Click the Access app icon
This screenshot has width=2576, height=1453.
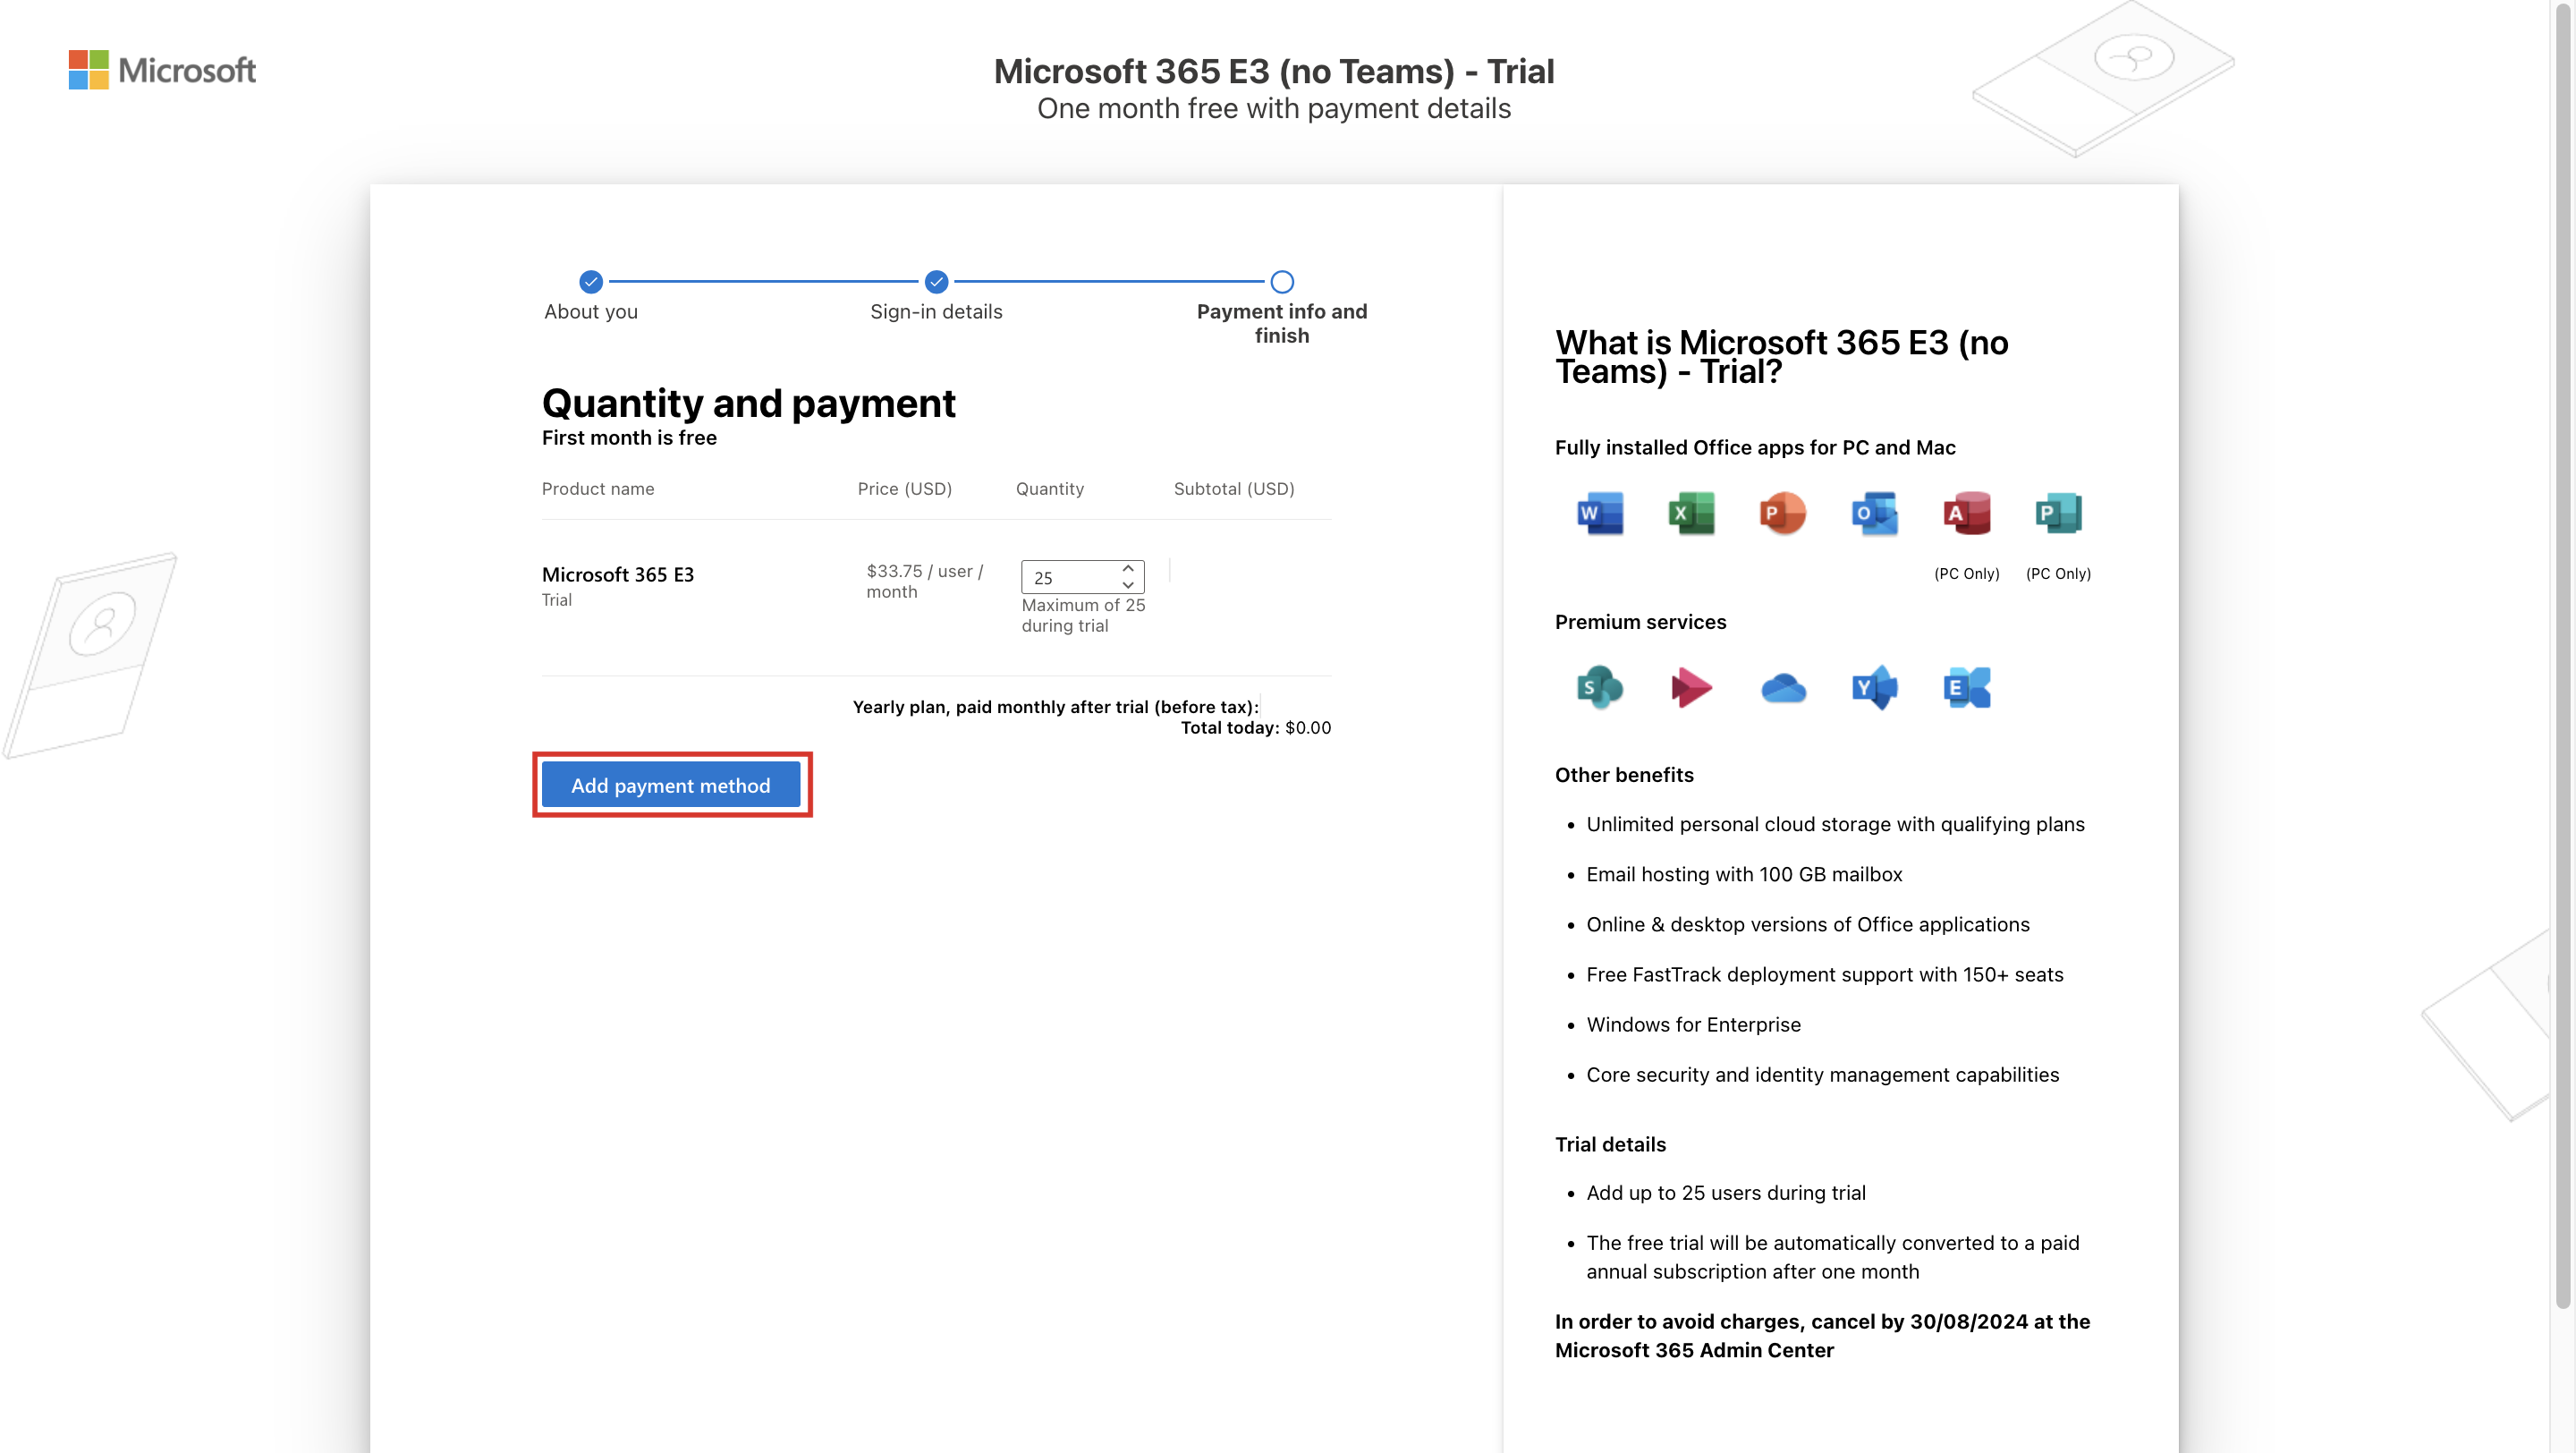pos(1966,513)
